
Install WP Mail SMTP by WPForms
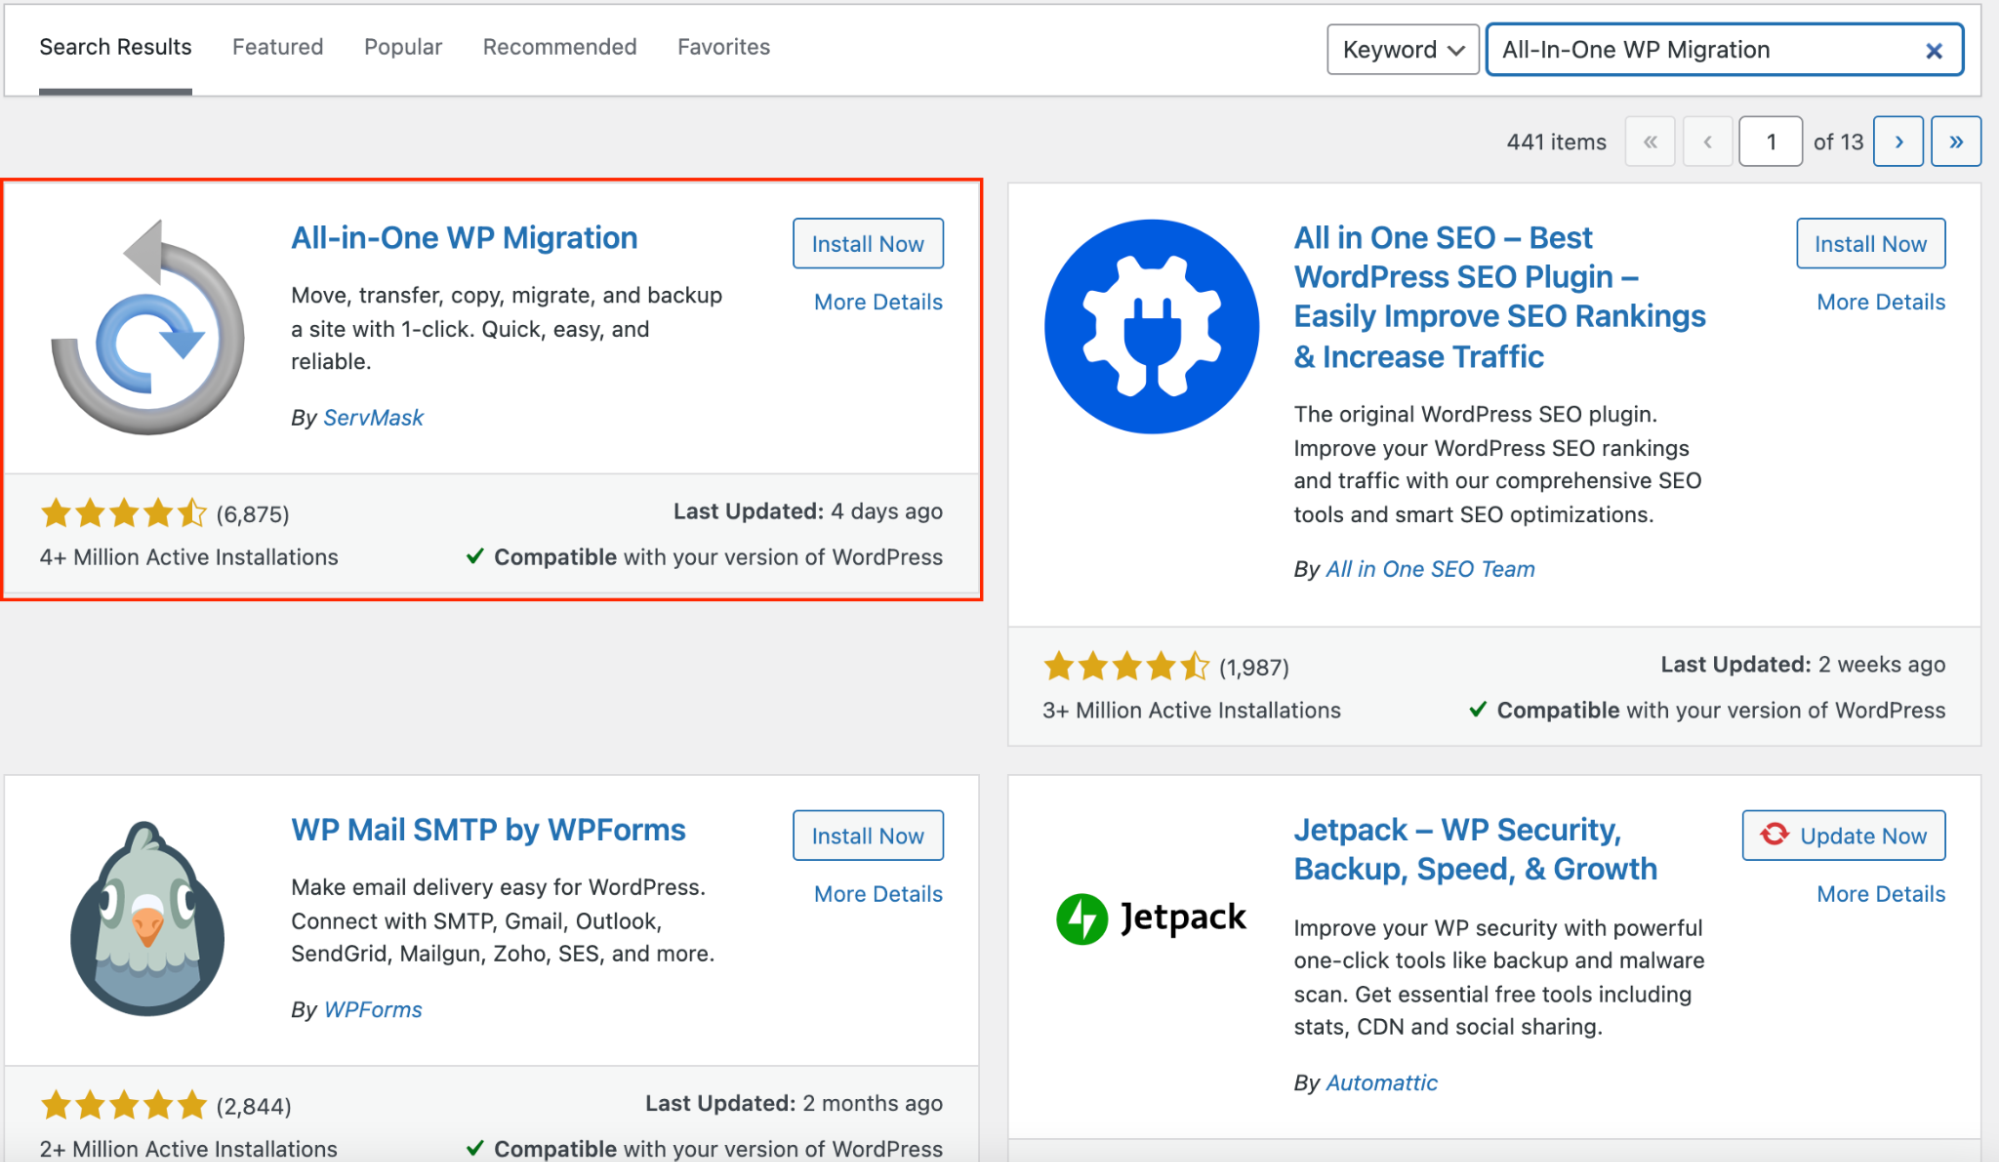[867, 835]
